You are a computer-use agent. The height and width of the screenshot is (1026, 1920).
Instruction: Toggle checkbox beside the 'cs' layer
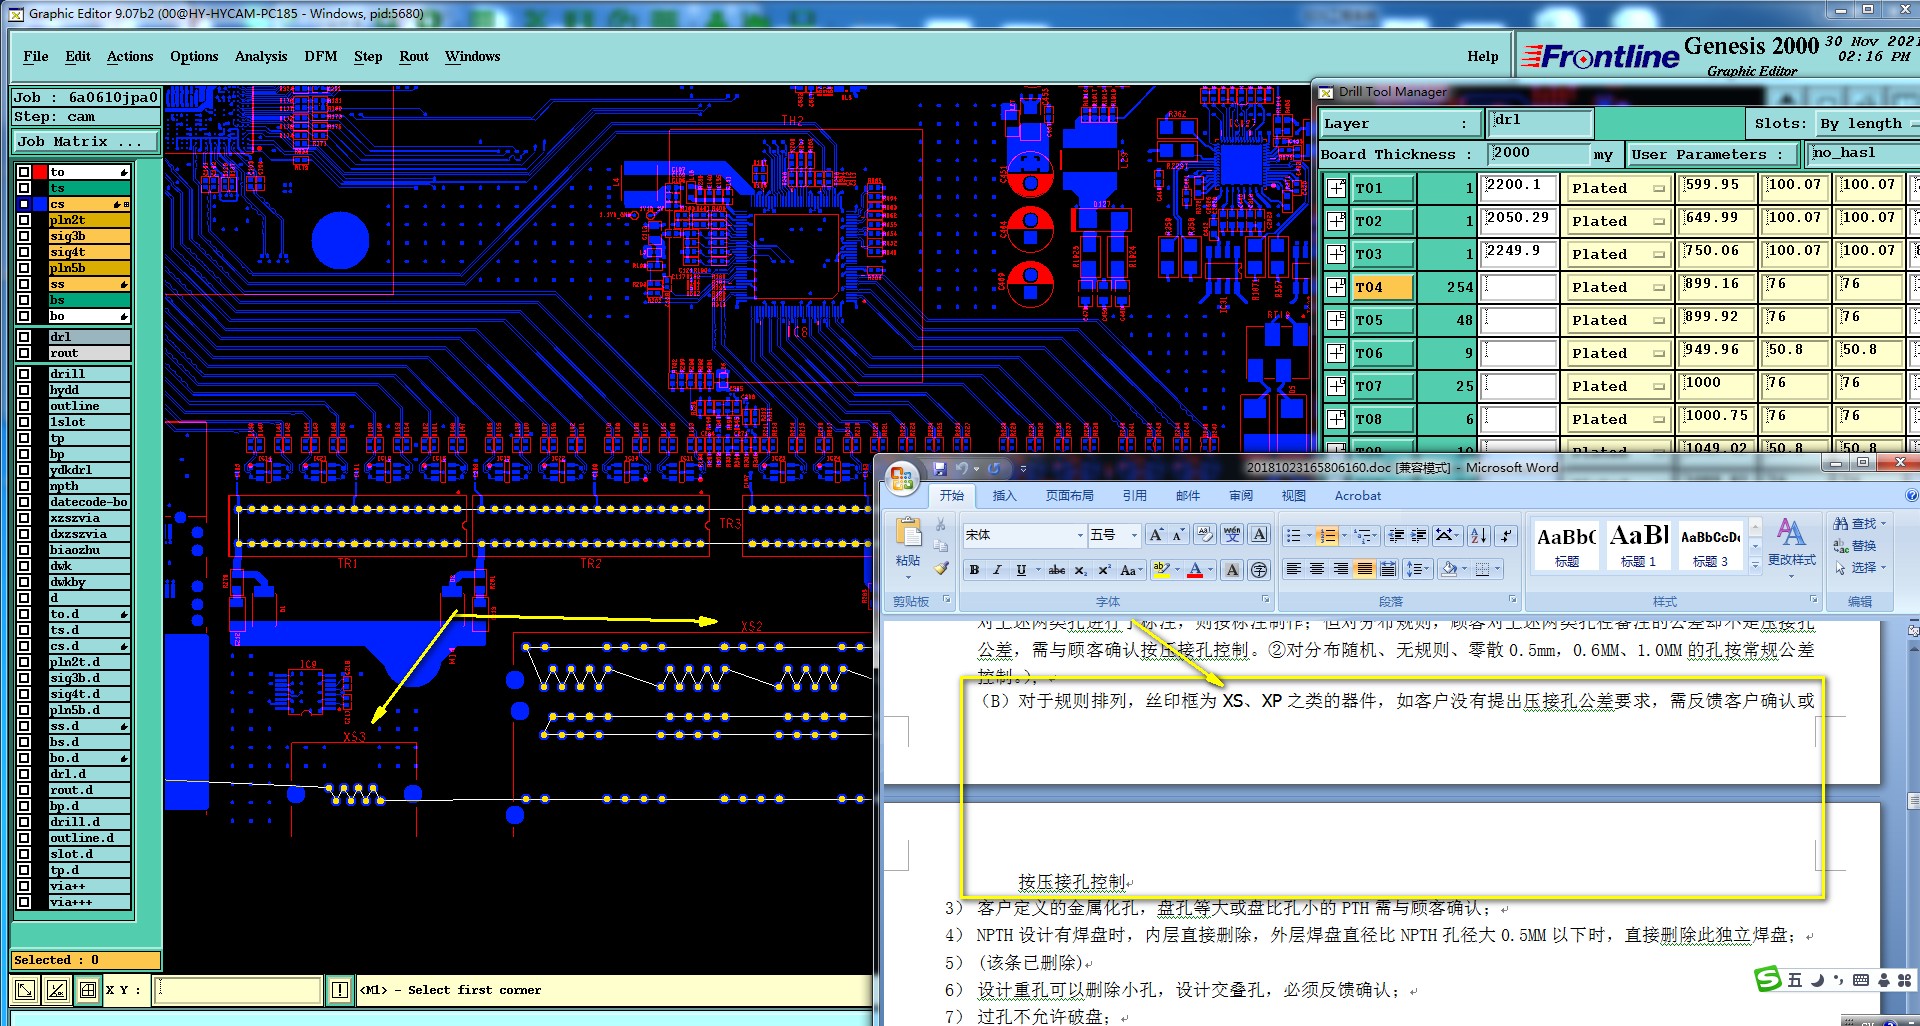(24, 204)
